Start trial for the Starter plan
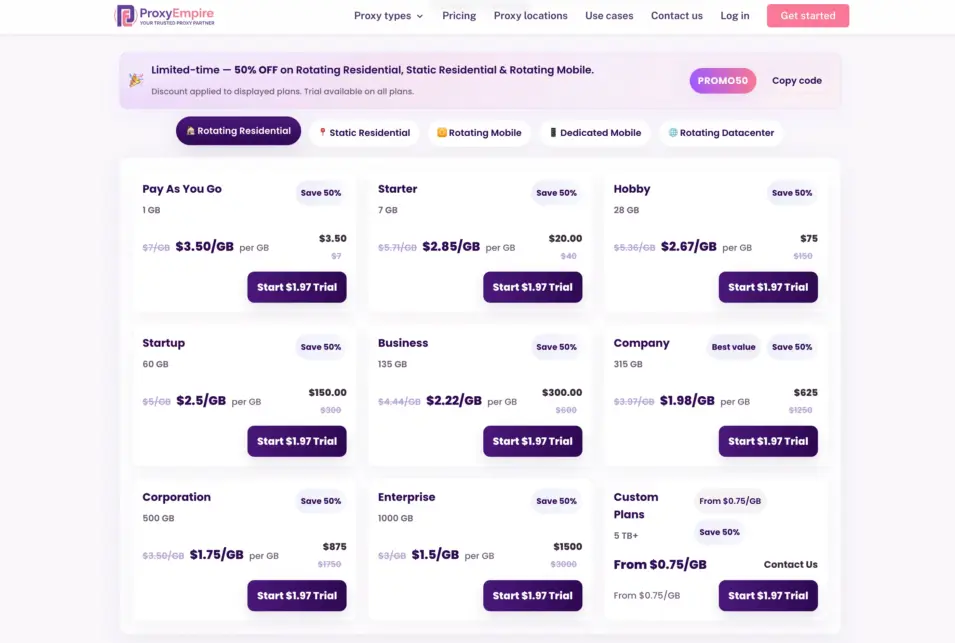The height and width of the screenshot is (643, 955). tap(532, 287)
